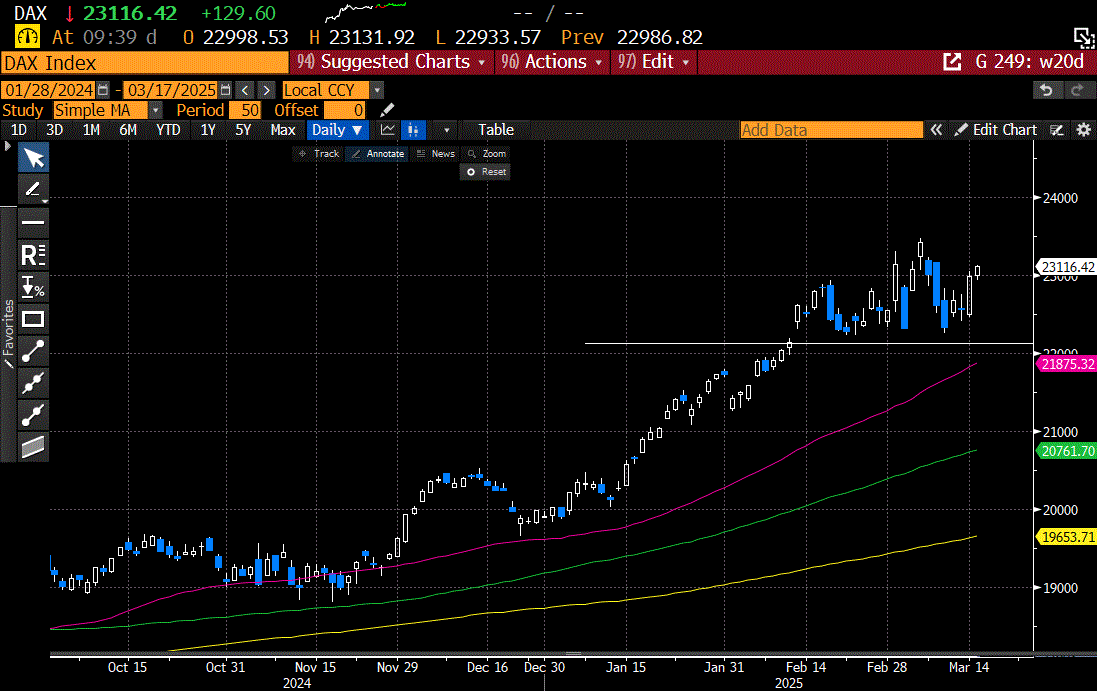
Task: Click the annotation list icon beside Edit Chart
Action: pos(1057,129)
